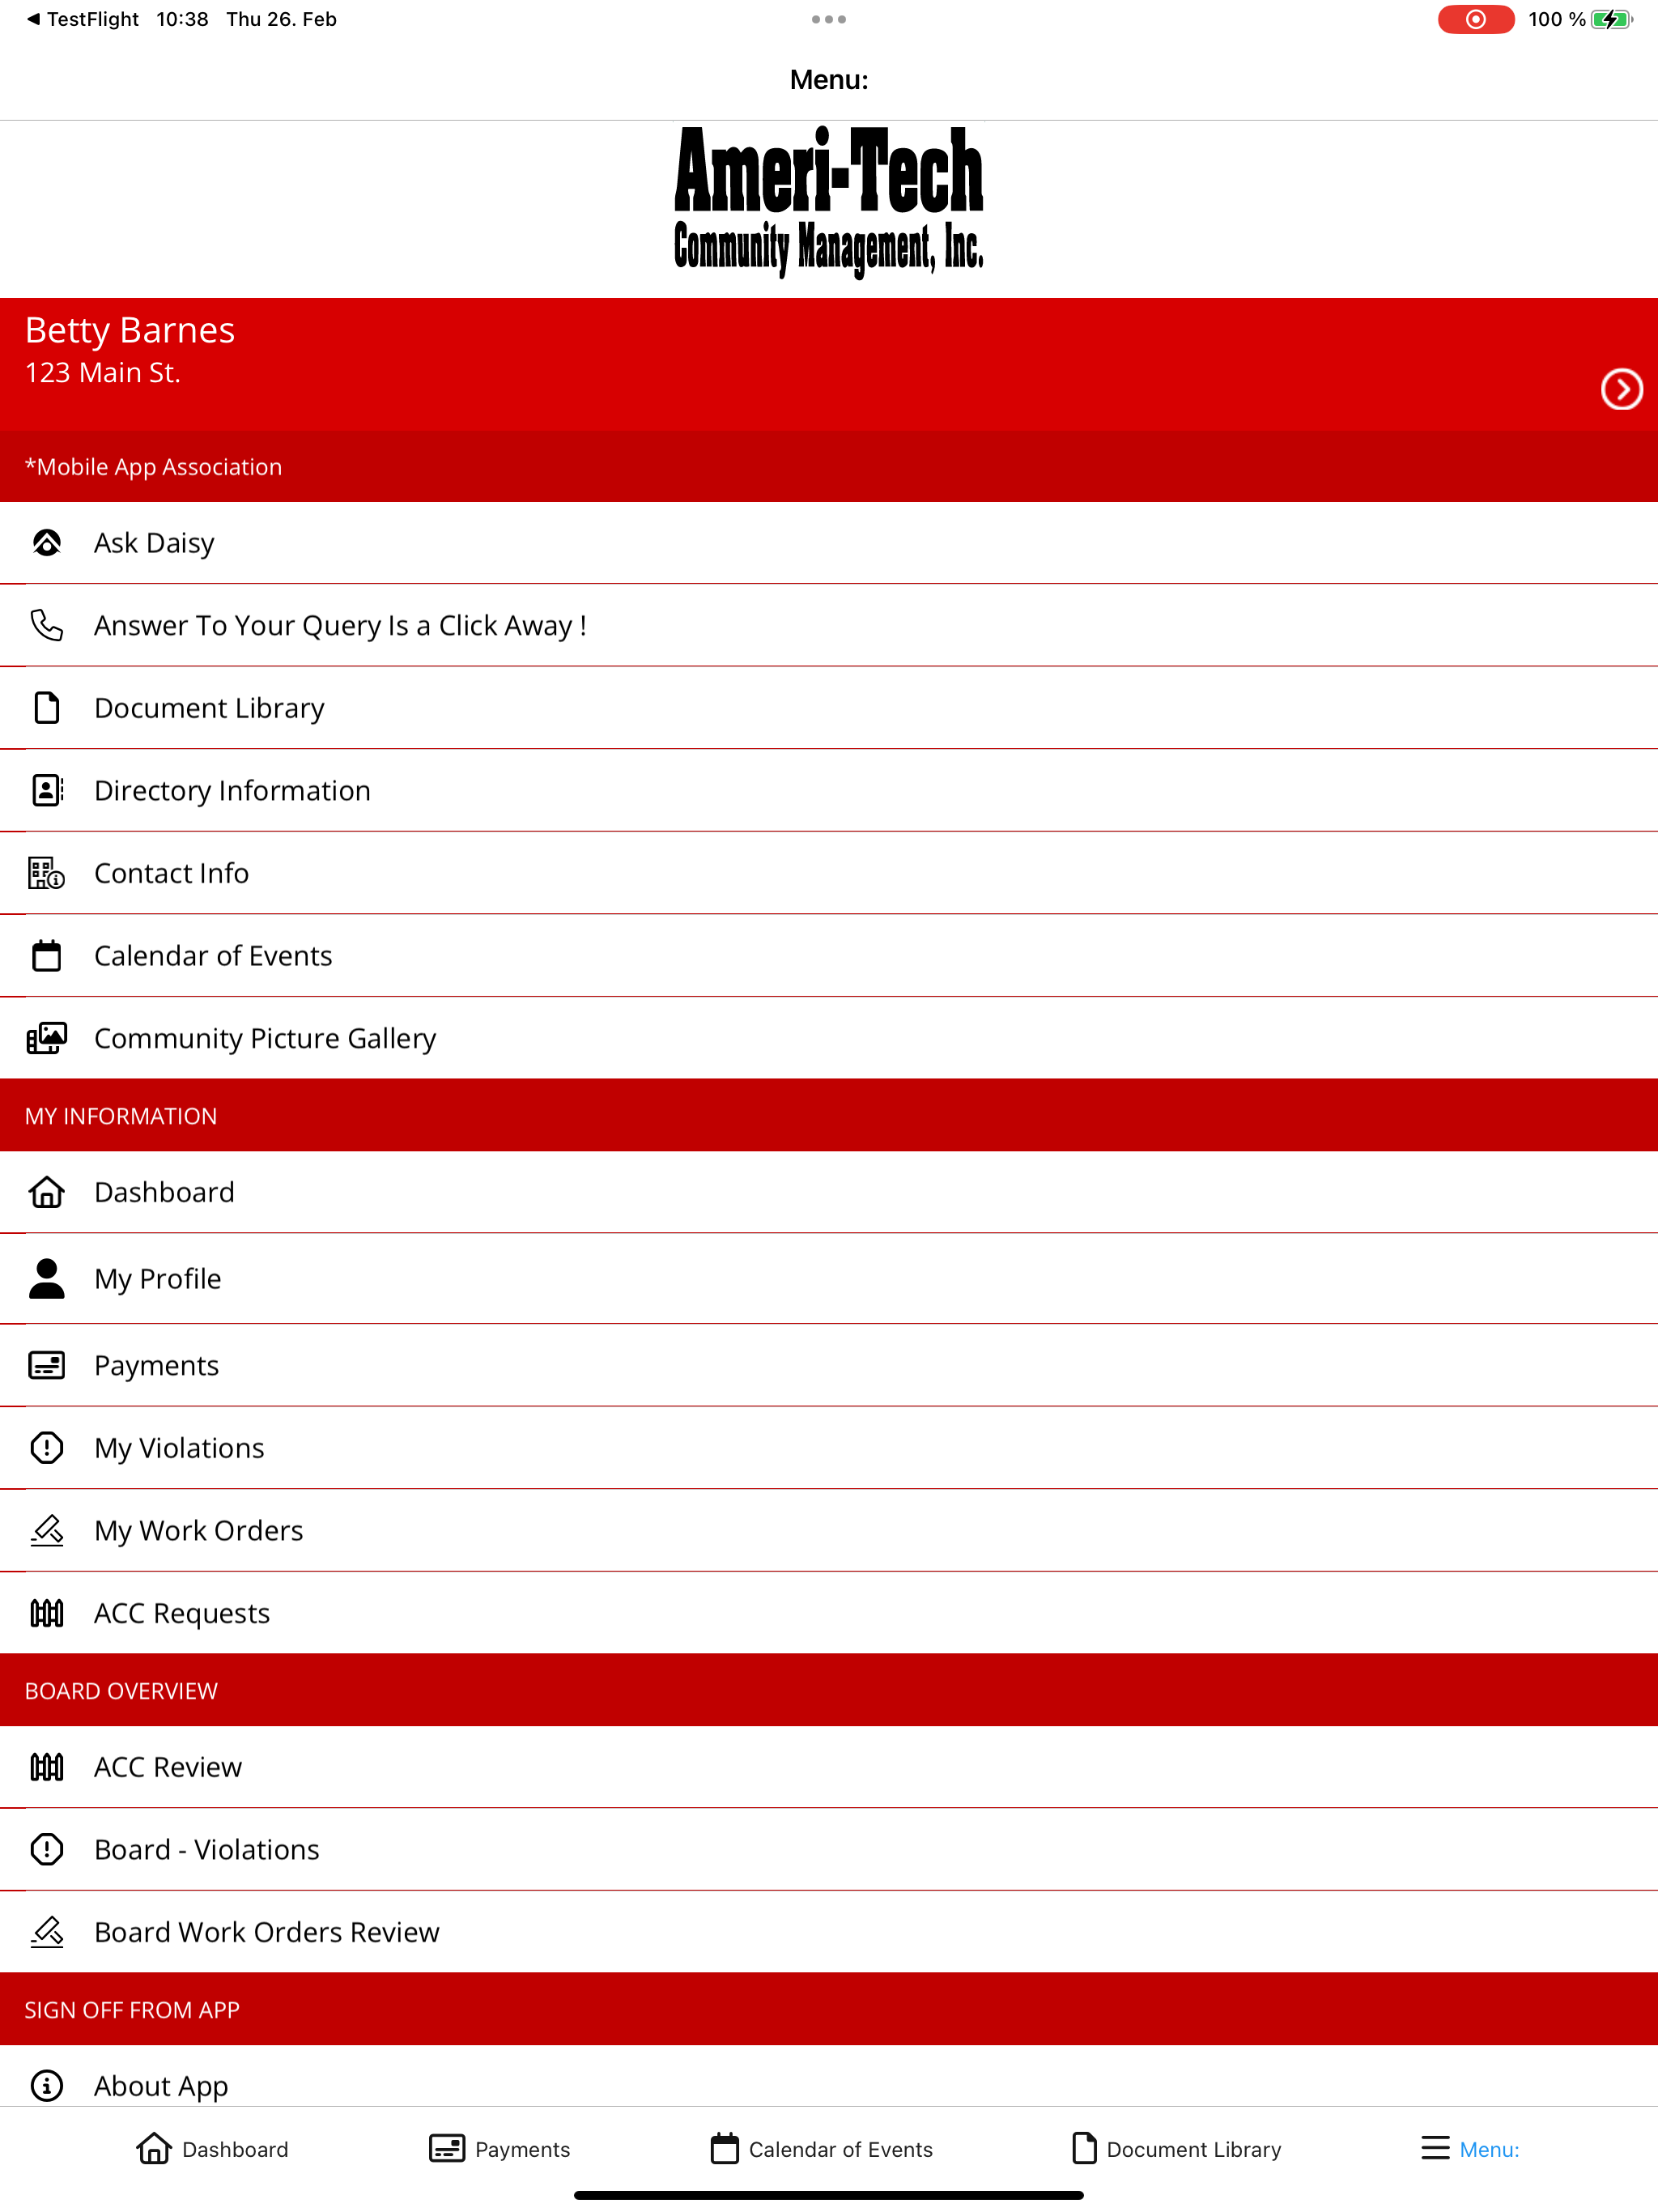
Task: Tap the building info icon for Contact Info
Action: click(x=47, y=873)
